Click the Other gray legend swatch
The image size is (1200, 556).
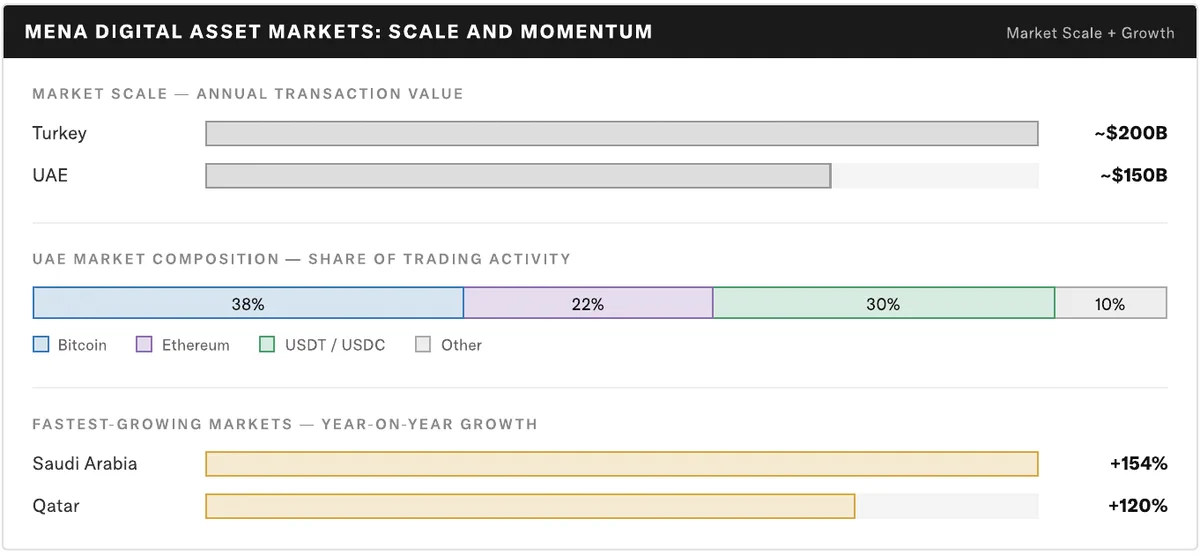[423, 344]
